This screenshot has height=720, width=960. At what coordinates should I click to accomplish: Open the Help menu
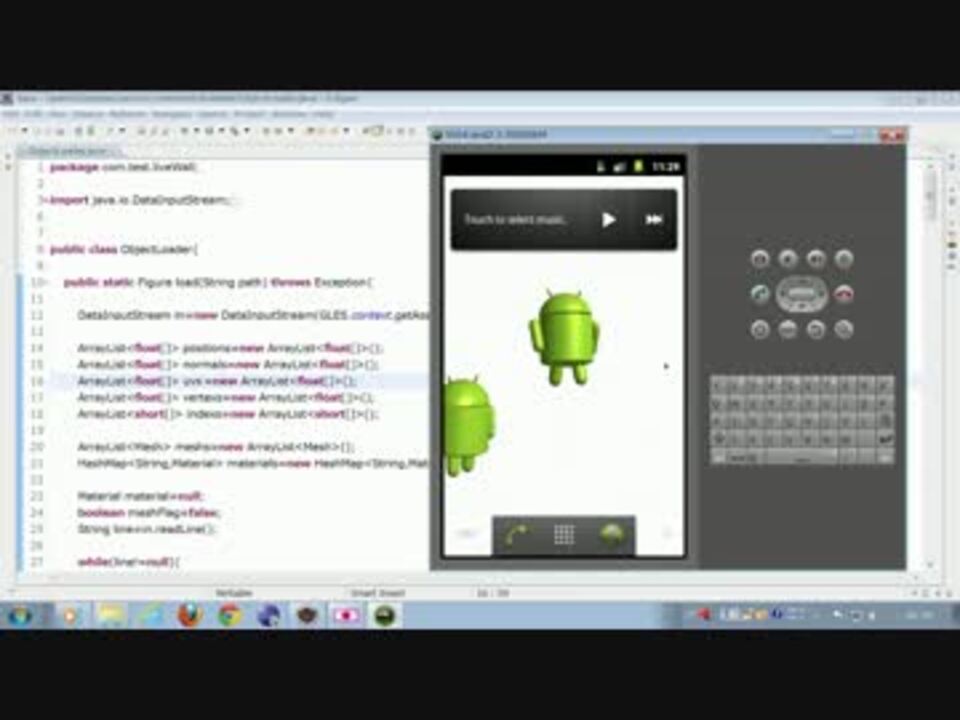click(x=323, y=114)
